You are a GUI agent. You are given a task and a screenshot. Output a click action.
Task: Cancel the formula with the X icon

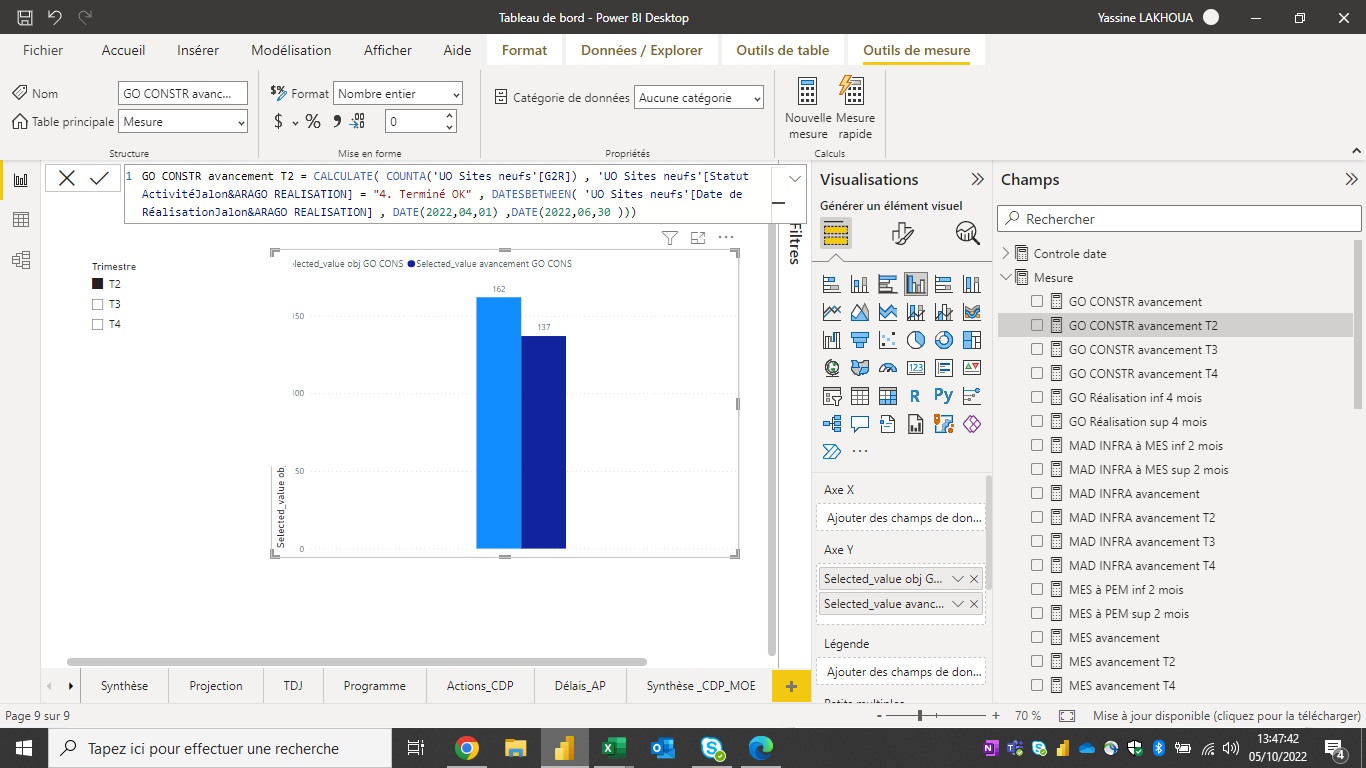point(67,178)
